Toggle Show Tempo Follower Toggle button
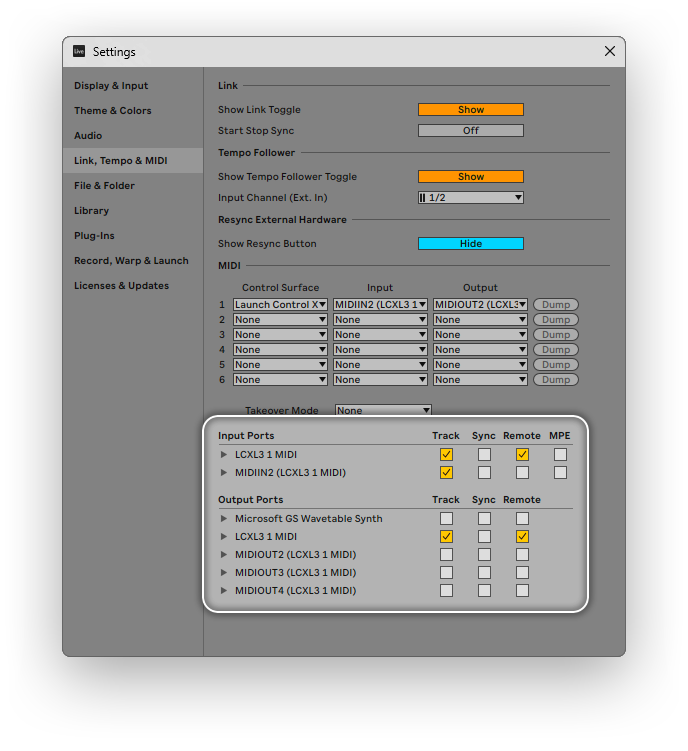 pyautogui.click(x=470, y=177)
